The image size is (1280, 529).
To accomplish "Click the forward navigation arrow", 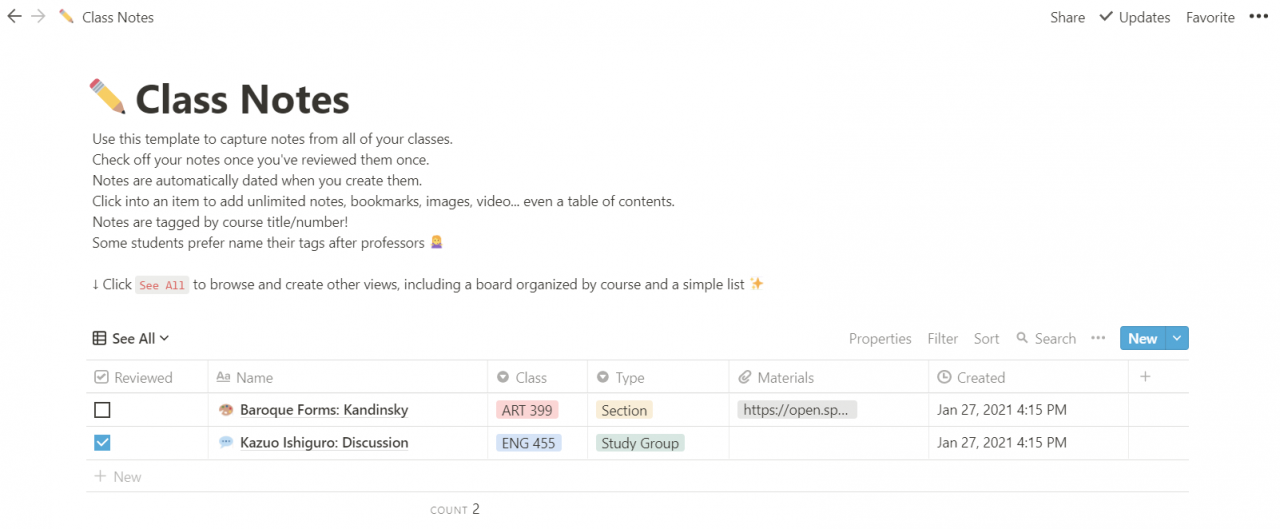I will click(38, 17).
